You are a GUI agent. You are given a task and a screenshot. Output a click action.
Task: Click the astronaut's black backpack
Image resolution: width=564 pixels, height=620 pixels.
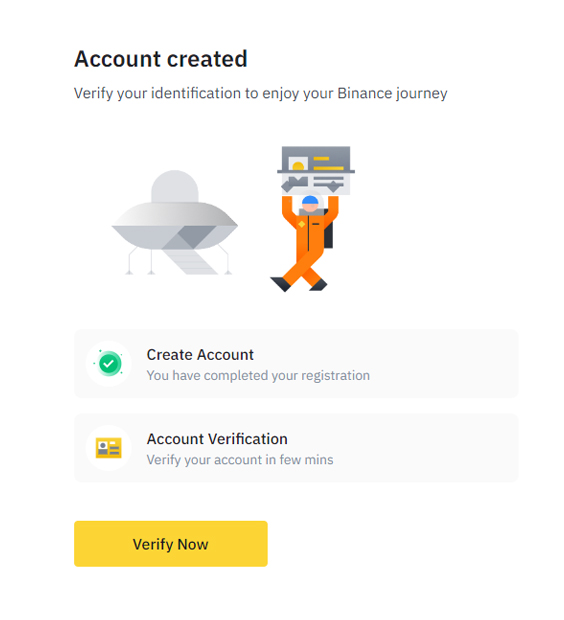328,229
